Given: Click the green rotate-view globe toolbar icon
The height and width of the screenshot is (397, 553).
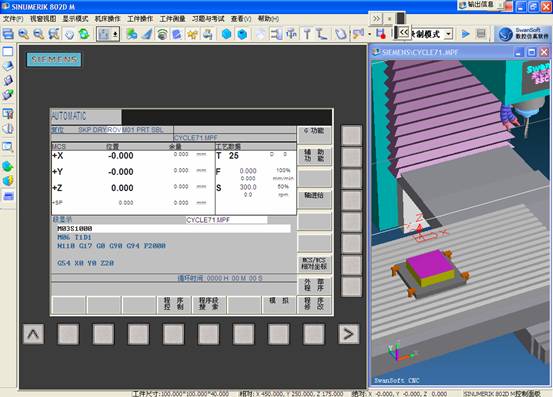Looking at the screenshot, I should pyautogui.click(x=84, y=34).
